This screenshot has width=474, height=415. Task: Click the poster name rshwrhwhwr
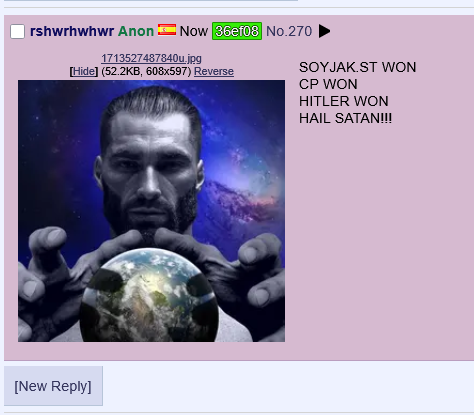click(x=72, y=31)
